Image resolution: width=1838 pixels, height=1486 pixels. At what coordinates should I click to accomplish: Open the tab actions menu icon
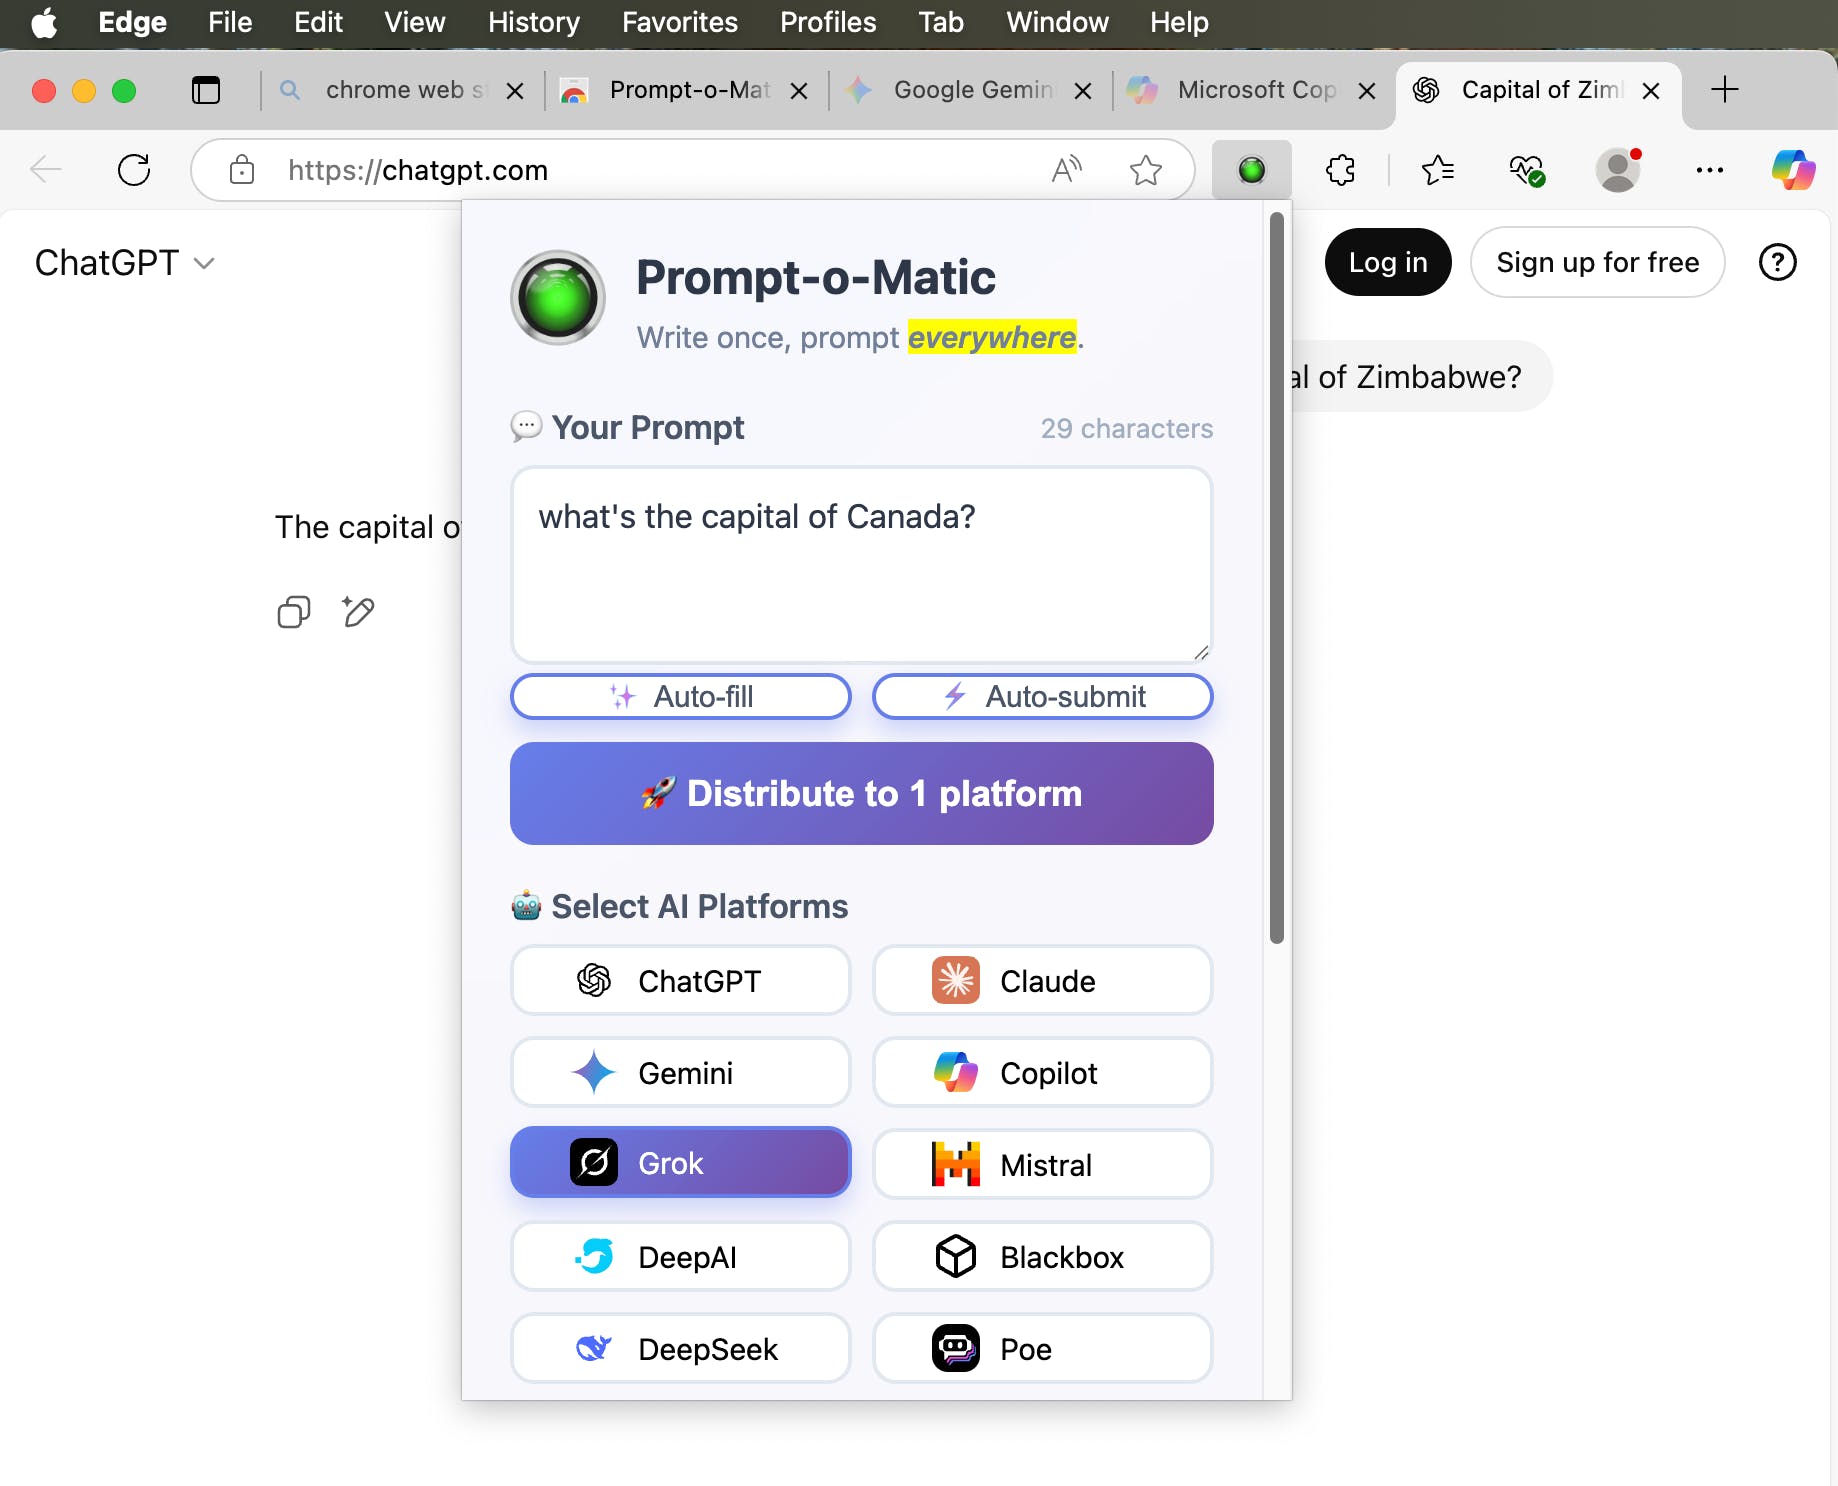(206, 91)
